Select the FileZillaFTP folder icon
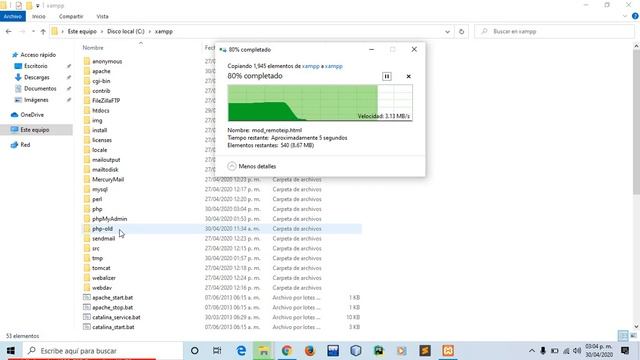This screenshot has height=360, width=640. click(x=87, y=100)
